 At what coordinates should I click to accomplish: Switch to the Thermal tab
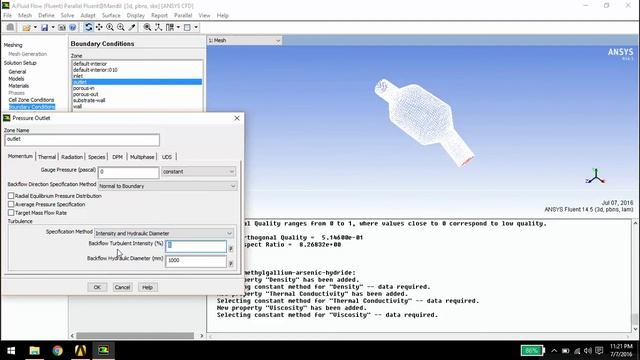click(47, 157)
